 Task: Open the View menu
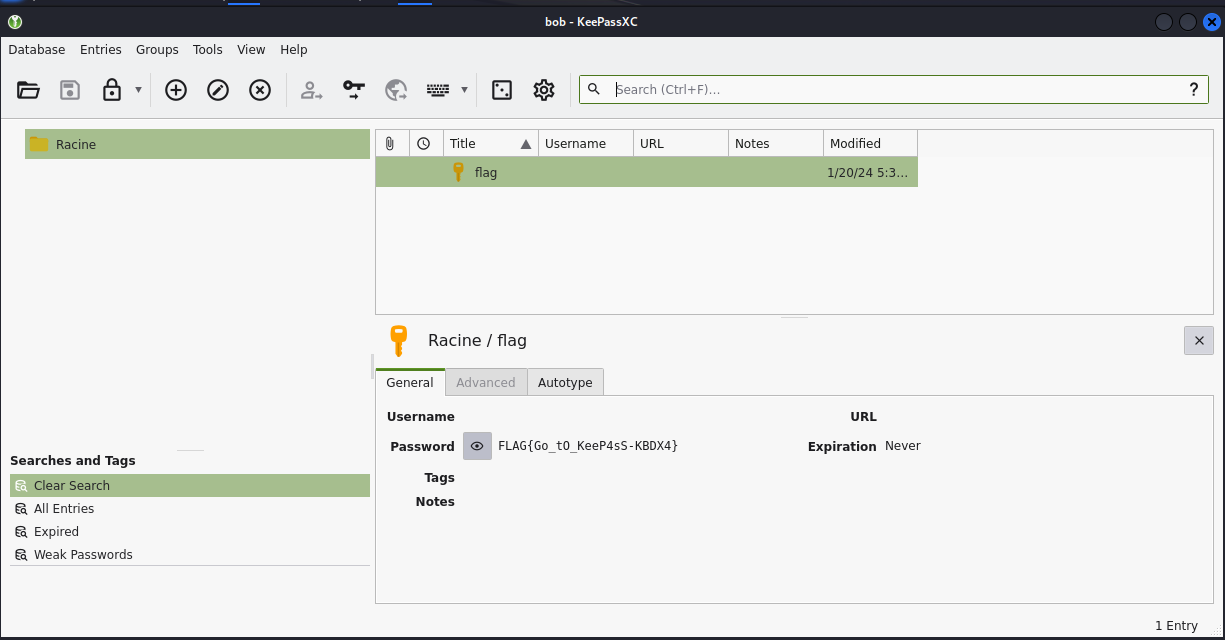tap(251, 49)
